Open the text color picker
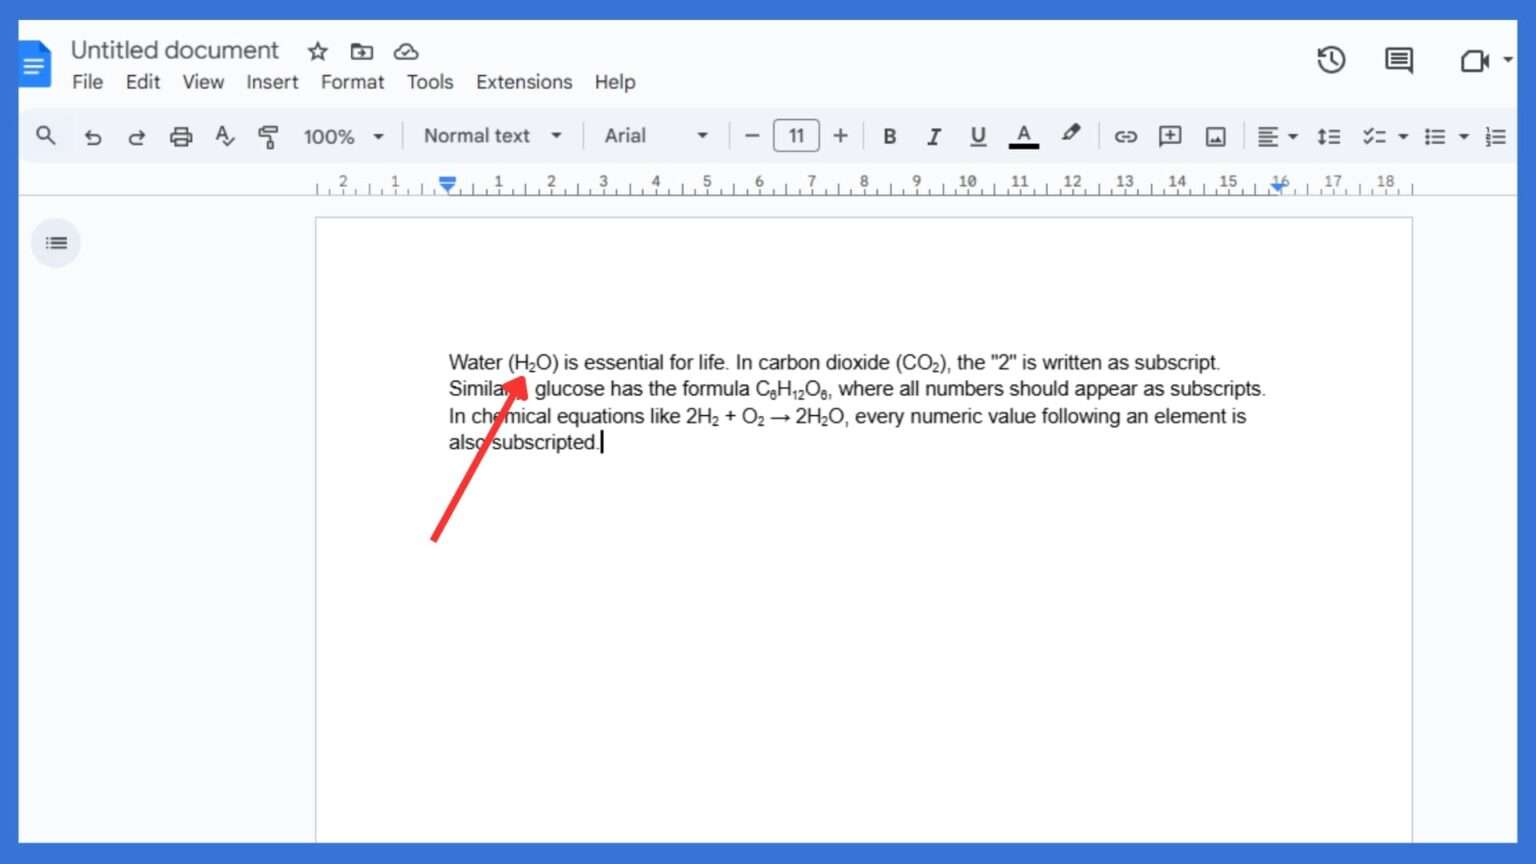Viewport: 1536px width, 864px height. click(x=1023, y=135)
